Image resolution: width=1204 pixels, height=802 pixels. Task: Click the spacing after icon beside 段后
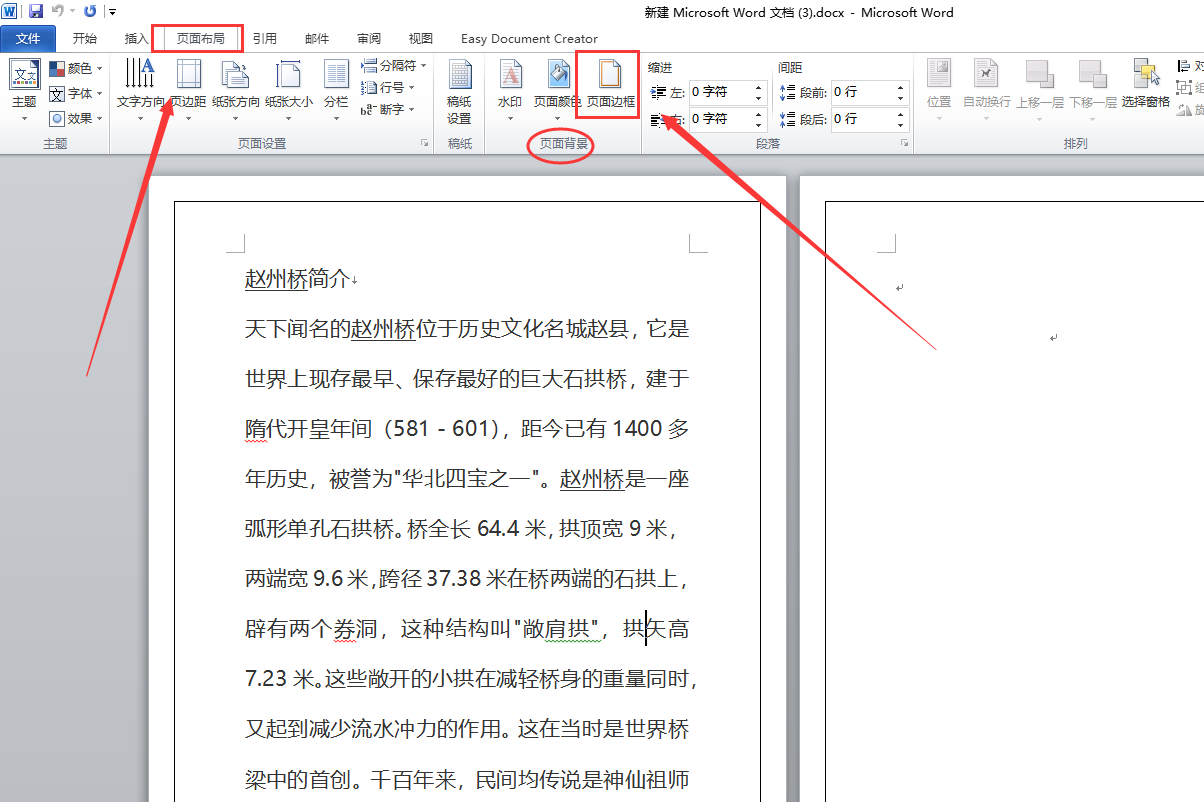tap(787, 119)
